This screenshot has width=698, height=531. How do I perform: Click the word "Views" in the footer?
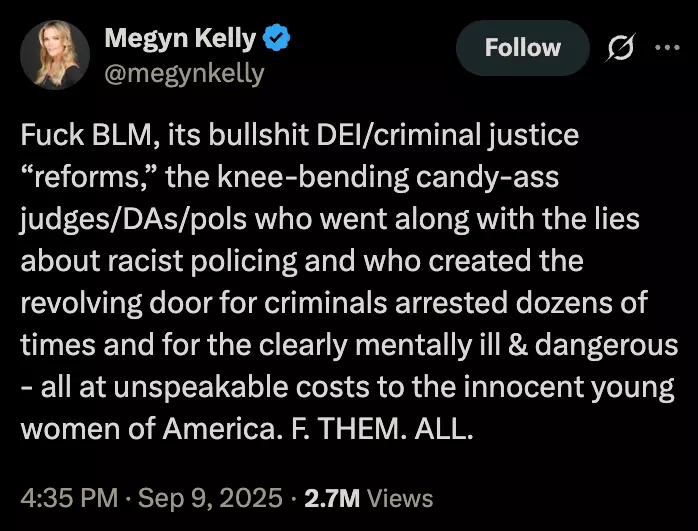click(x=400, y=499)
